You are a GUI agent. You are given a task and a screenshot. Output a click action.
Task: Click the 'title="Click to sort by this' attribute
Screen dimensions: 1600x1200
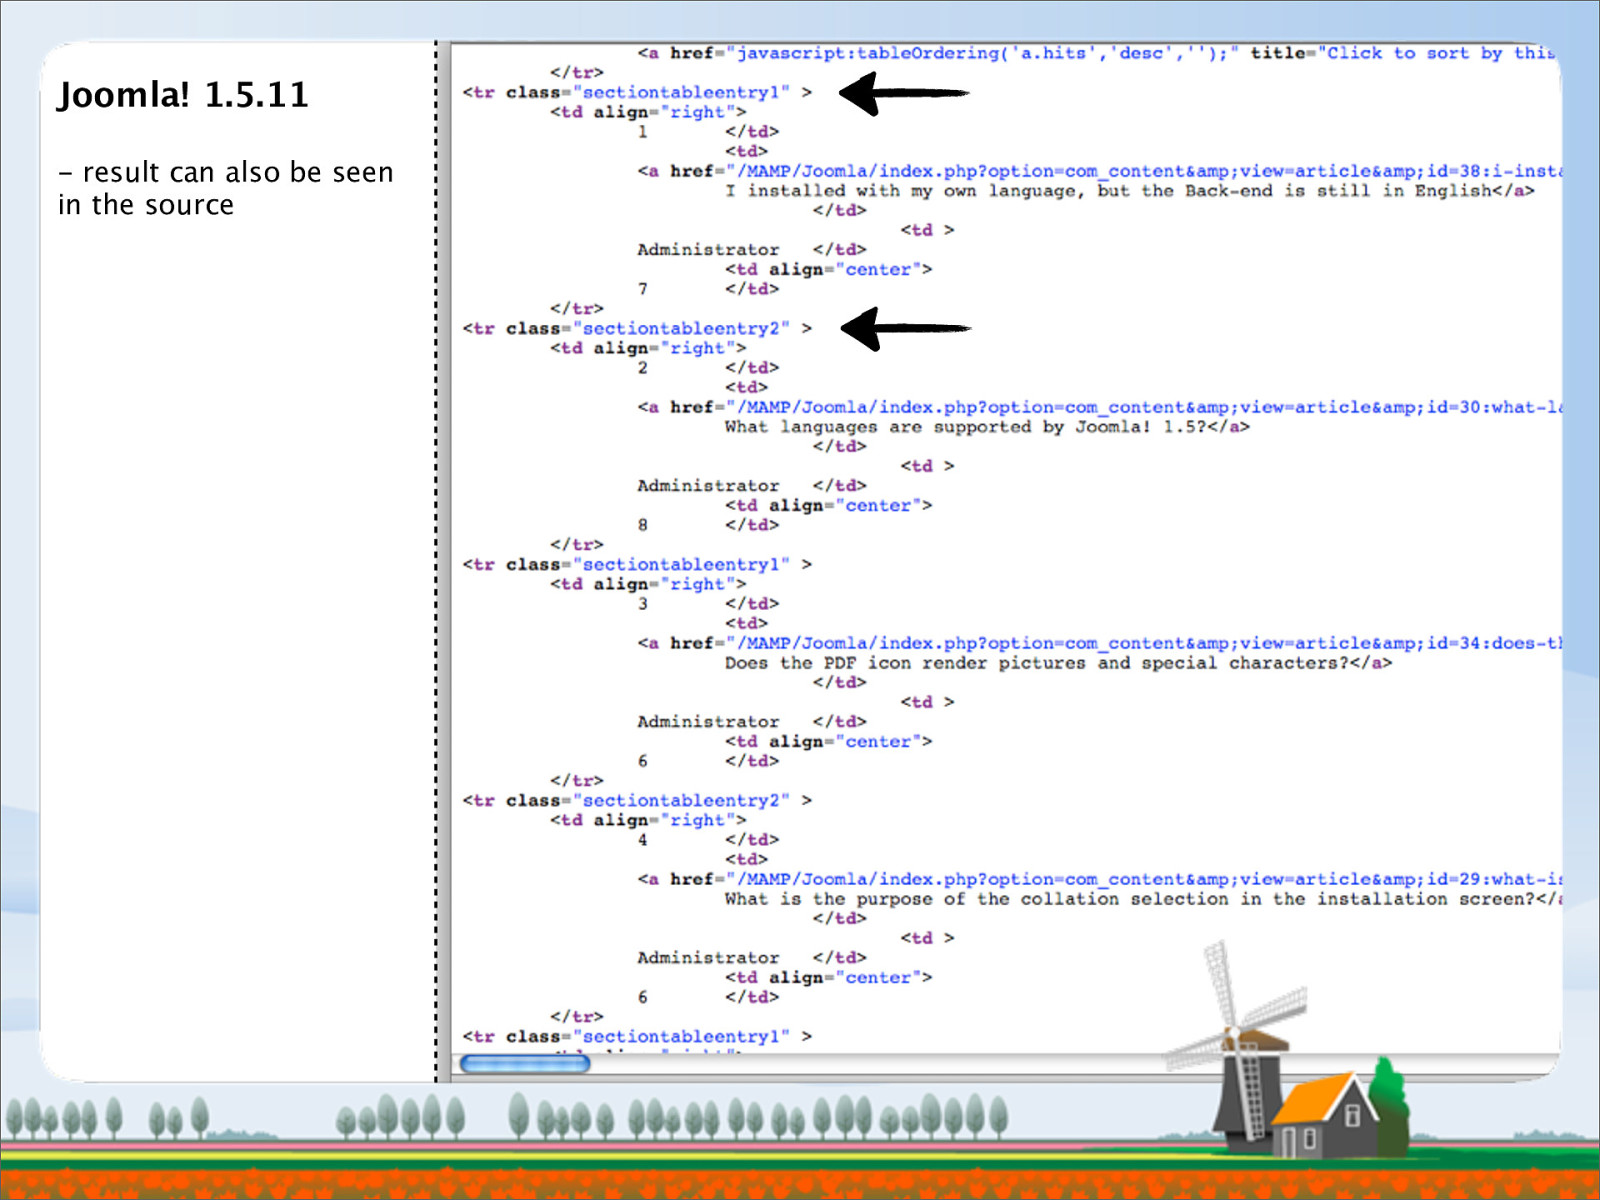point(1403,53)
